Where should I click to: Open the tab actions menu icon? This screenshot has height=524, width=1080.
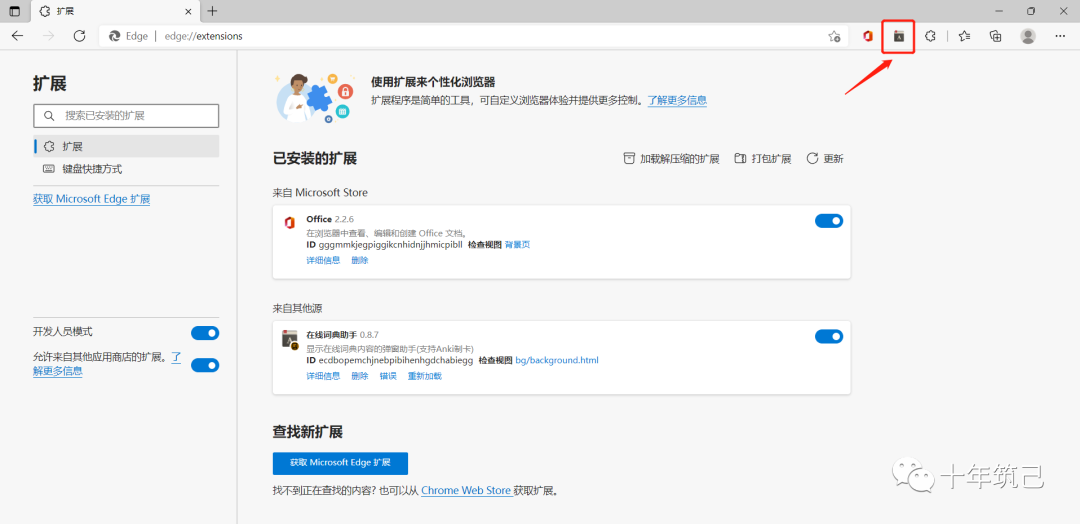tap(14, 11)
